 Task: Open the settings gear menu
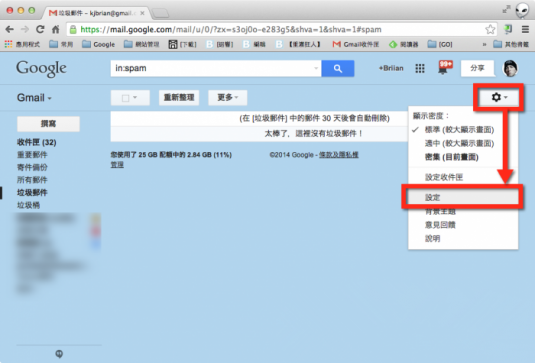499,98
